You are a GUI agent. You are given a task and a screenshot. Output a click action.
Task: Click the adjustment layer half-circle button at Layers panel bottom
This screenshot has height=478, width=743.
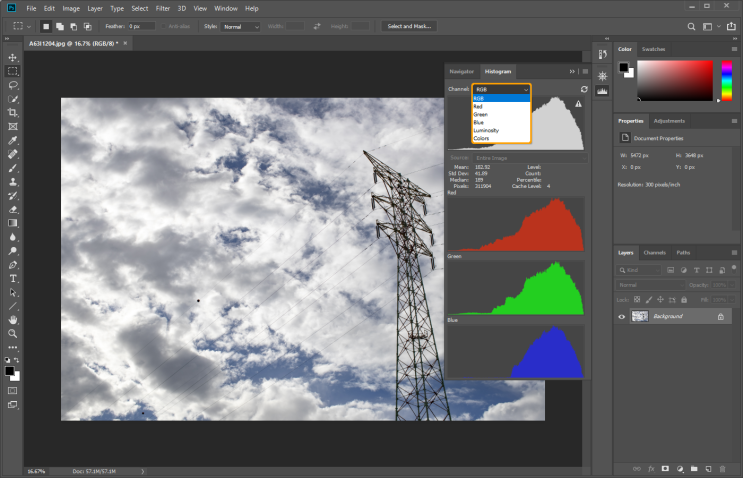[x=680, y=469]
